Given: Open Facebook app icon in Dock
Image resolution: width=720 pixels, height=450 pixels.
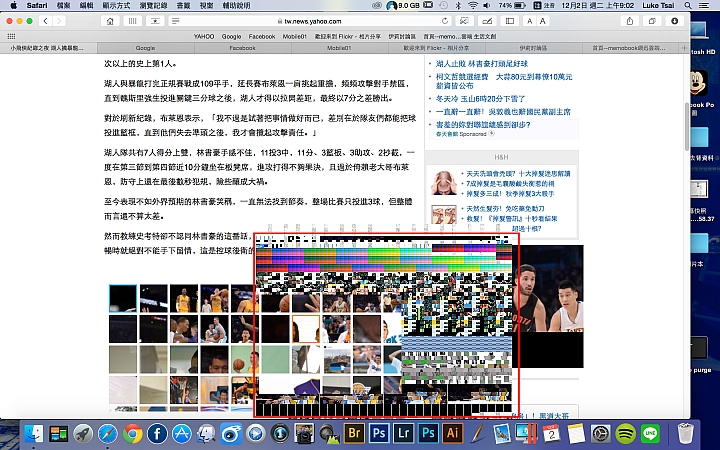Looking at the screenshot, I should click(x=157, y=433).
